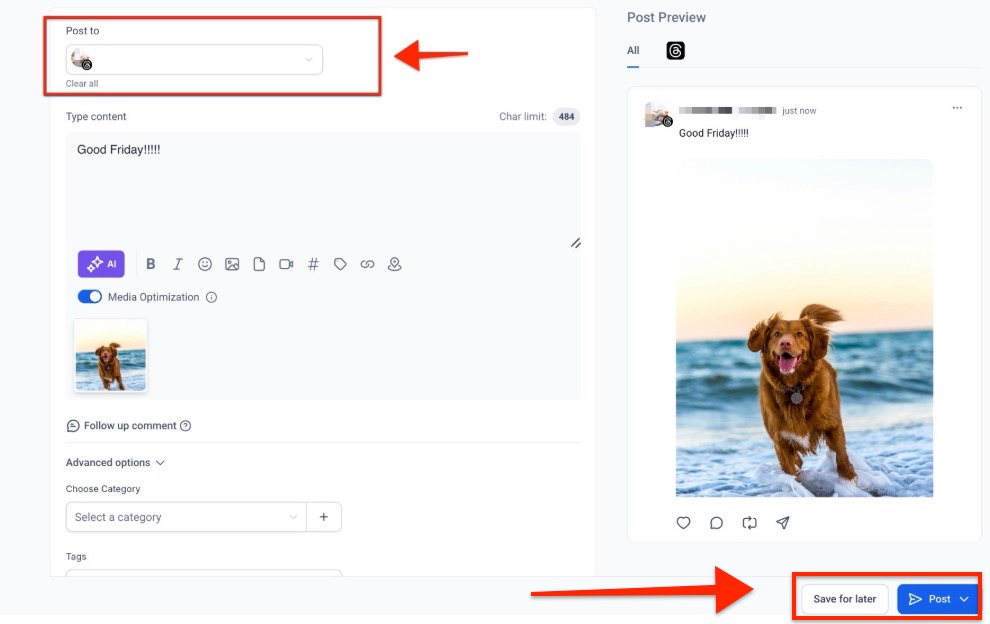
Task: Click the heart icon in the preview
Action: (x=683, y=522)
